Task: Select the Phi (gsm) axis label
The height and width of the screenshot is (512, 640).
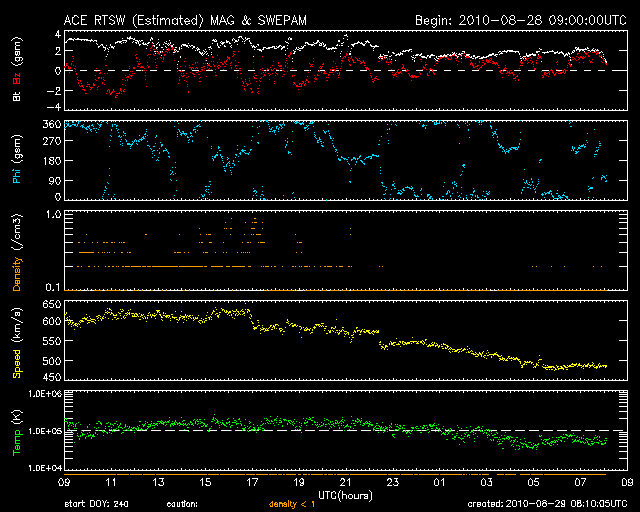Action: (x=17, y=162)
